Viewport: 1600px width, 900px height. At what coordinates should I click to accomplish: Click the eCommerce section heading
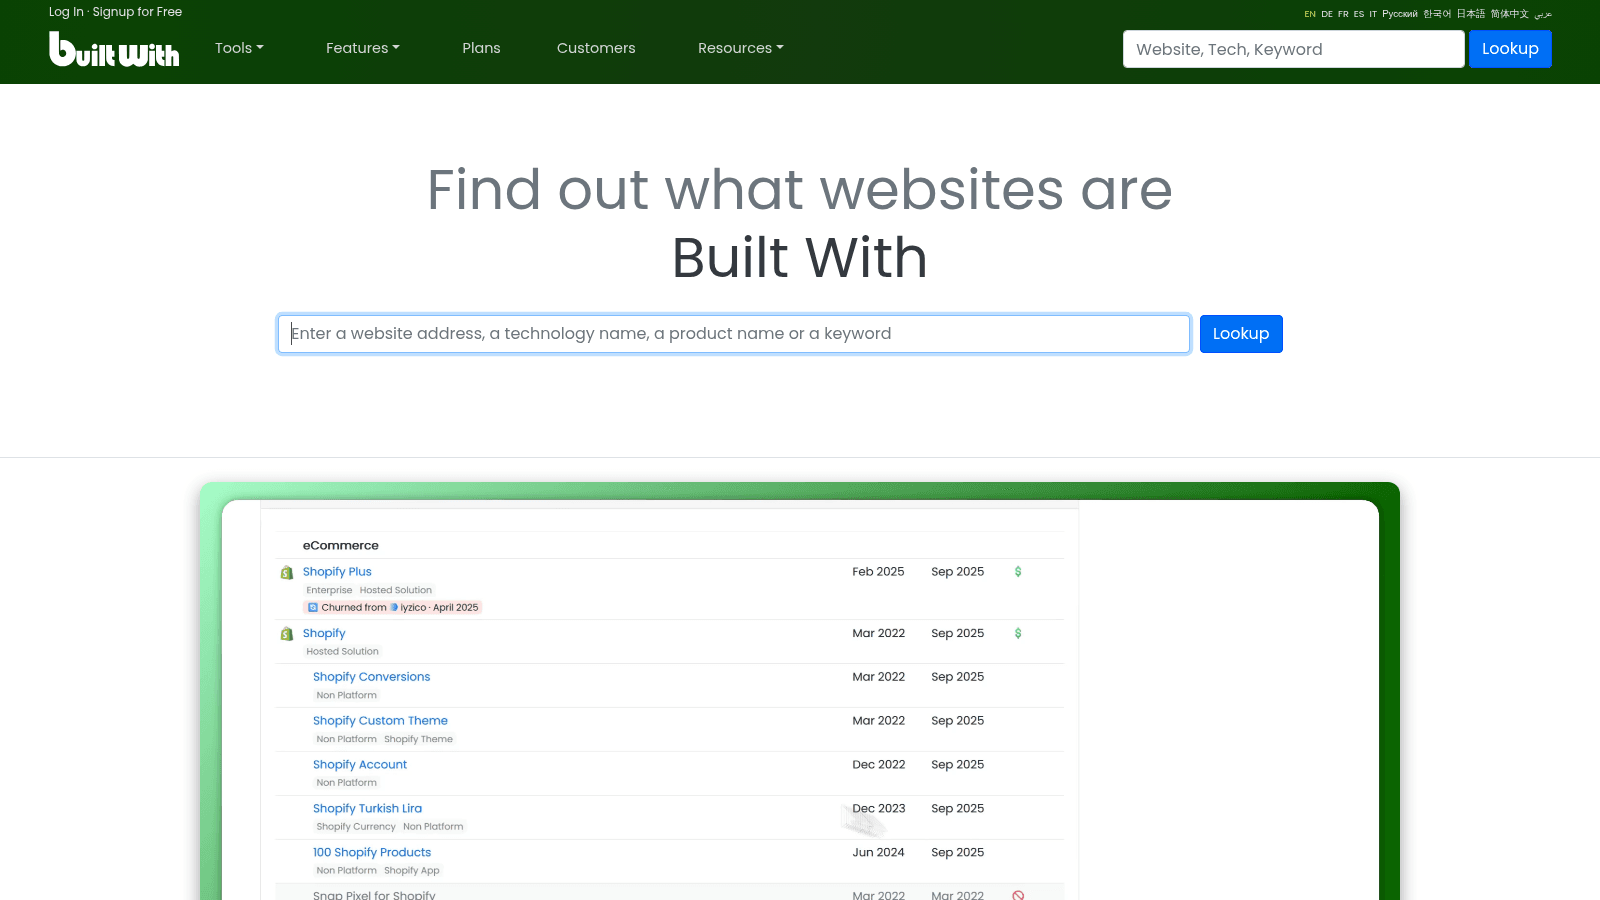[x=340, y=546]
